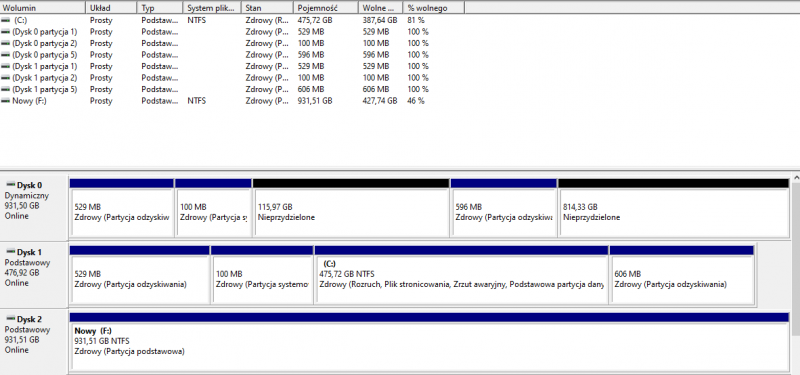
Task: Select drive icon of Dysk 1 partycja 2
Action: (x=6, y=78)
